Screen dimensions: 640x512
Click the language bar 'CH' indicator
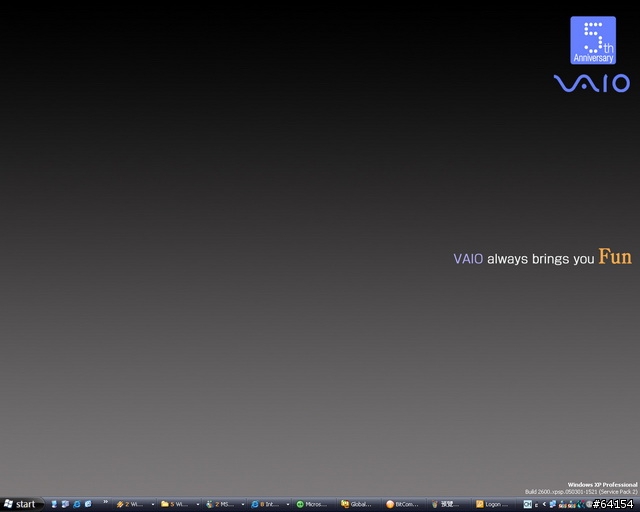click(527, 505)
